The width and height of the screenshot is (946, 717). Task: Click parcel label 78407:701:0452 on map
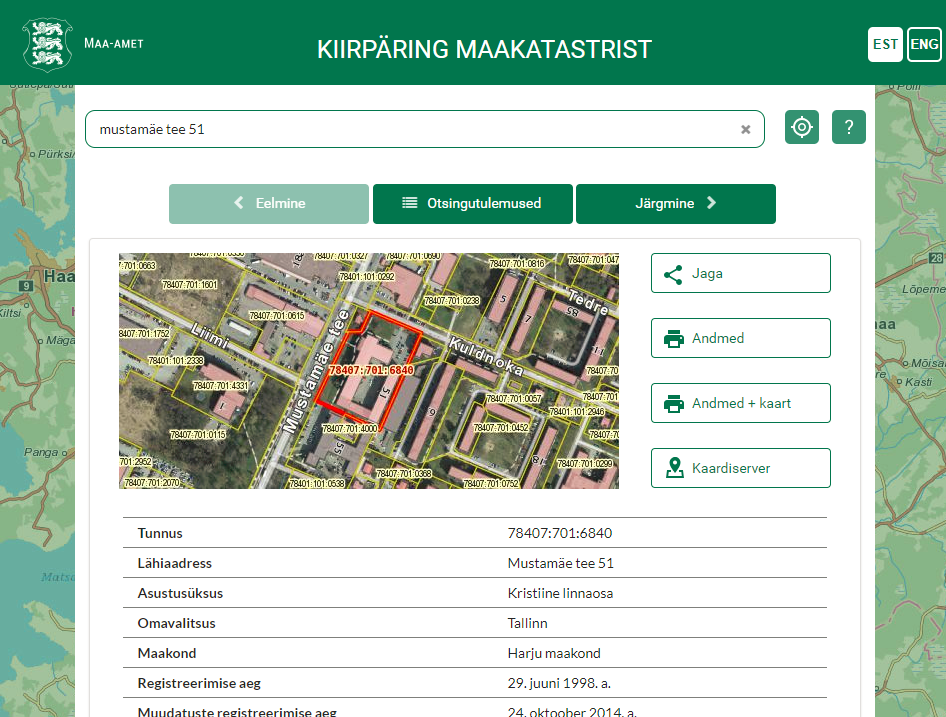click(x=501, y=427)
